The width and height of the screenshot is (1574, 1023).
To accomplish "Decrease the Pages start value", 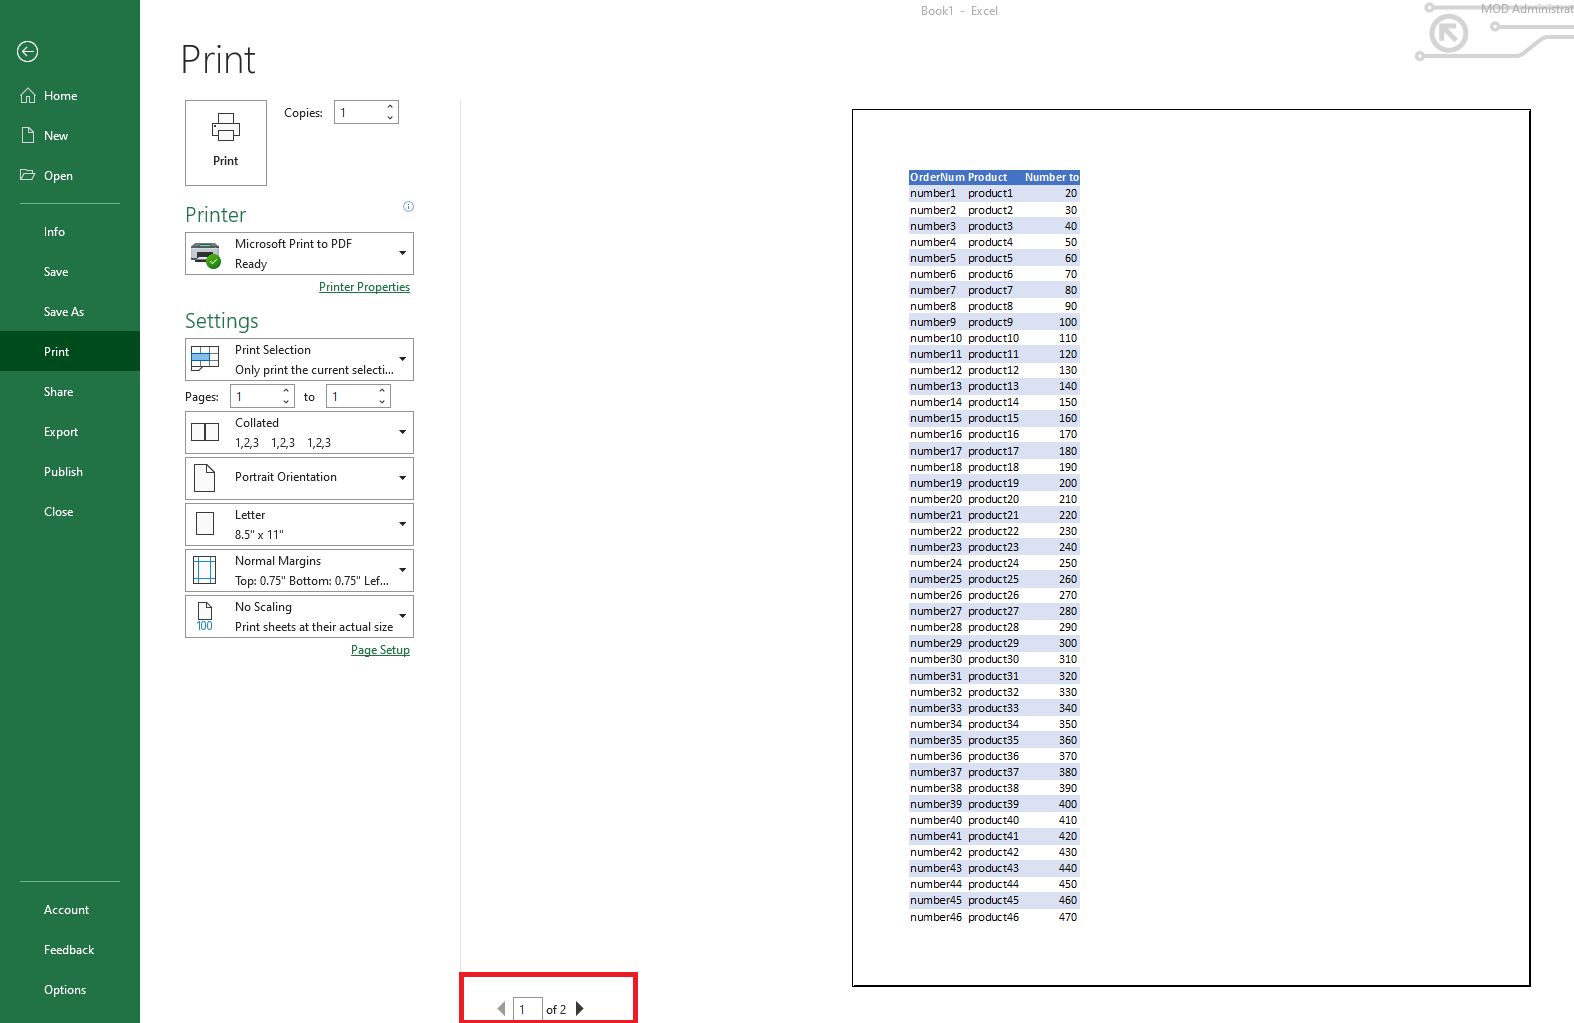I will click(287, 402).
